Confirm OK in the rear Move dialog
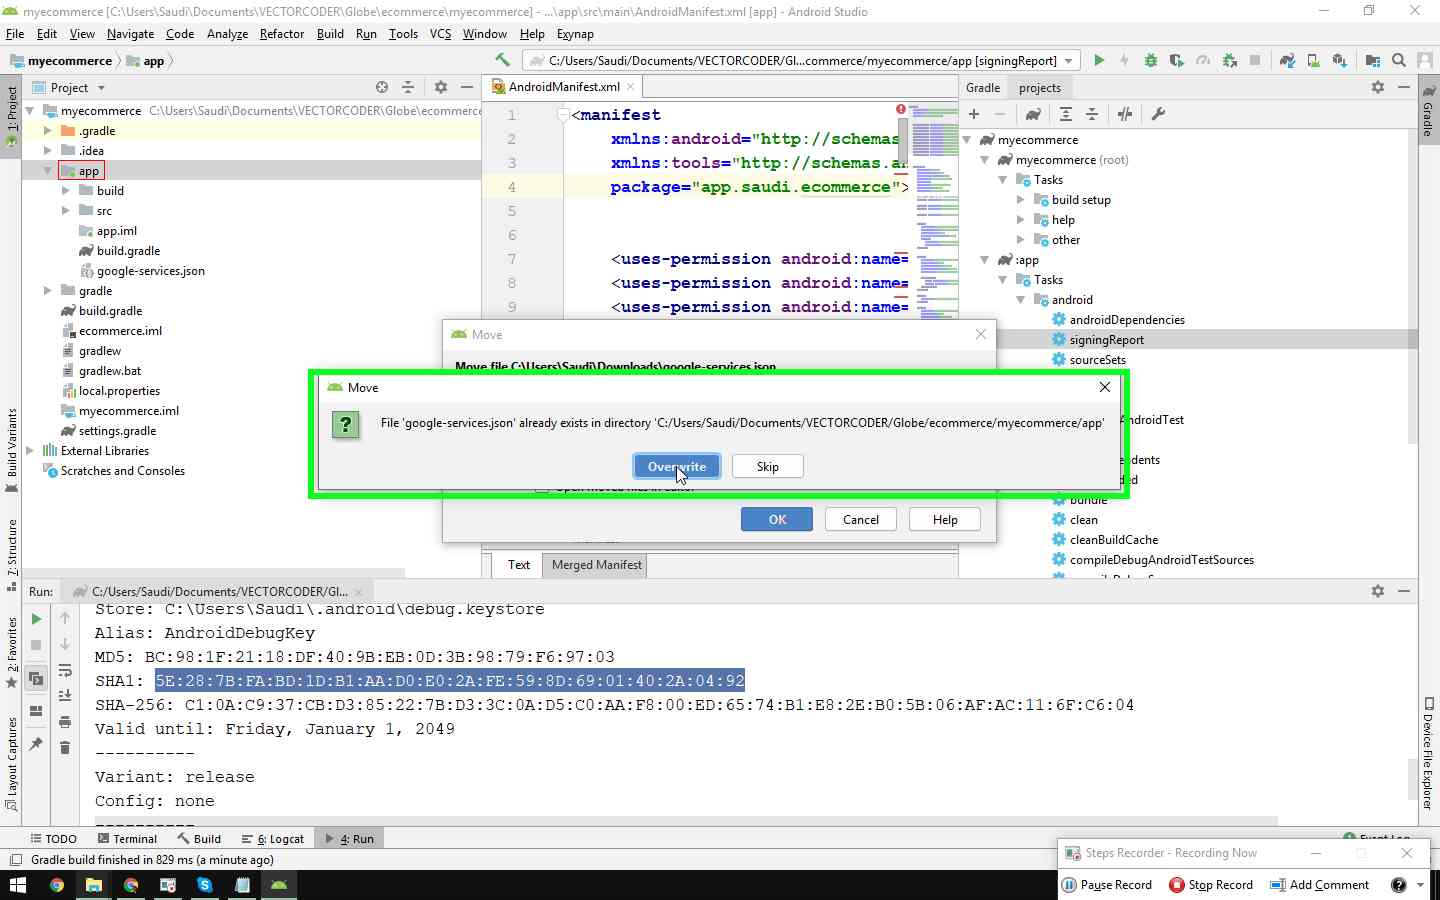This screenshot has height=900, width=1440. click(x=777, y=520)
